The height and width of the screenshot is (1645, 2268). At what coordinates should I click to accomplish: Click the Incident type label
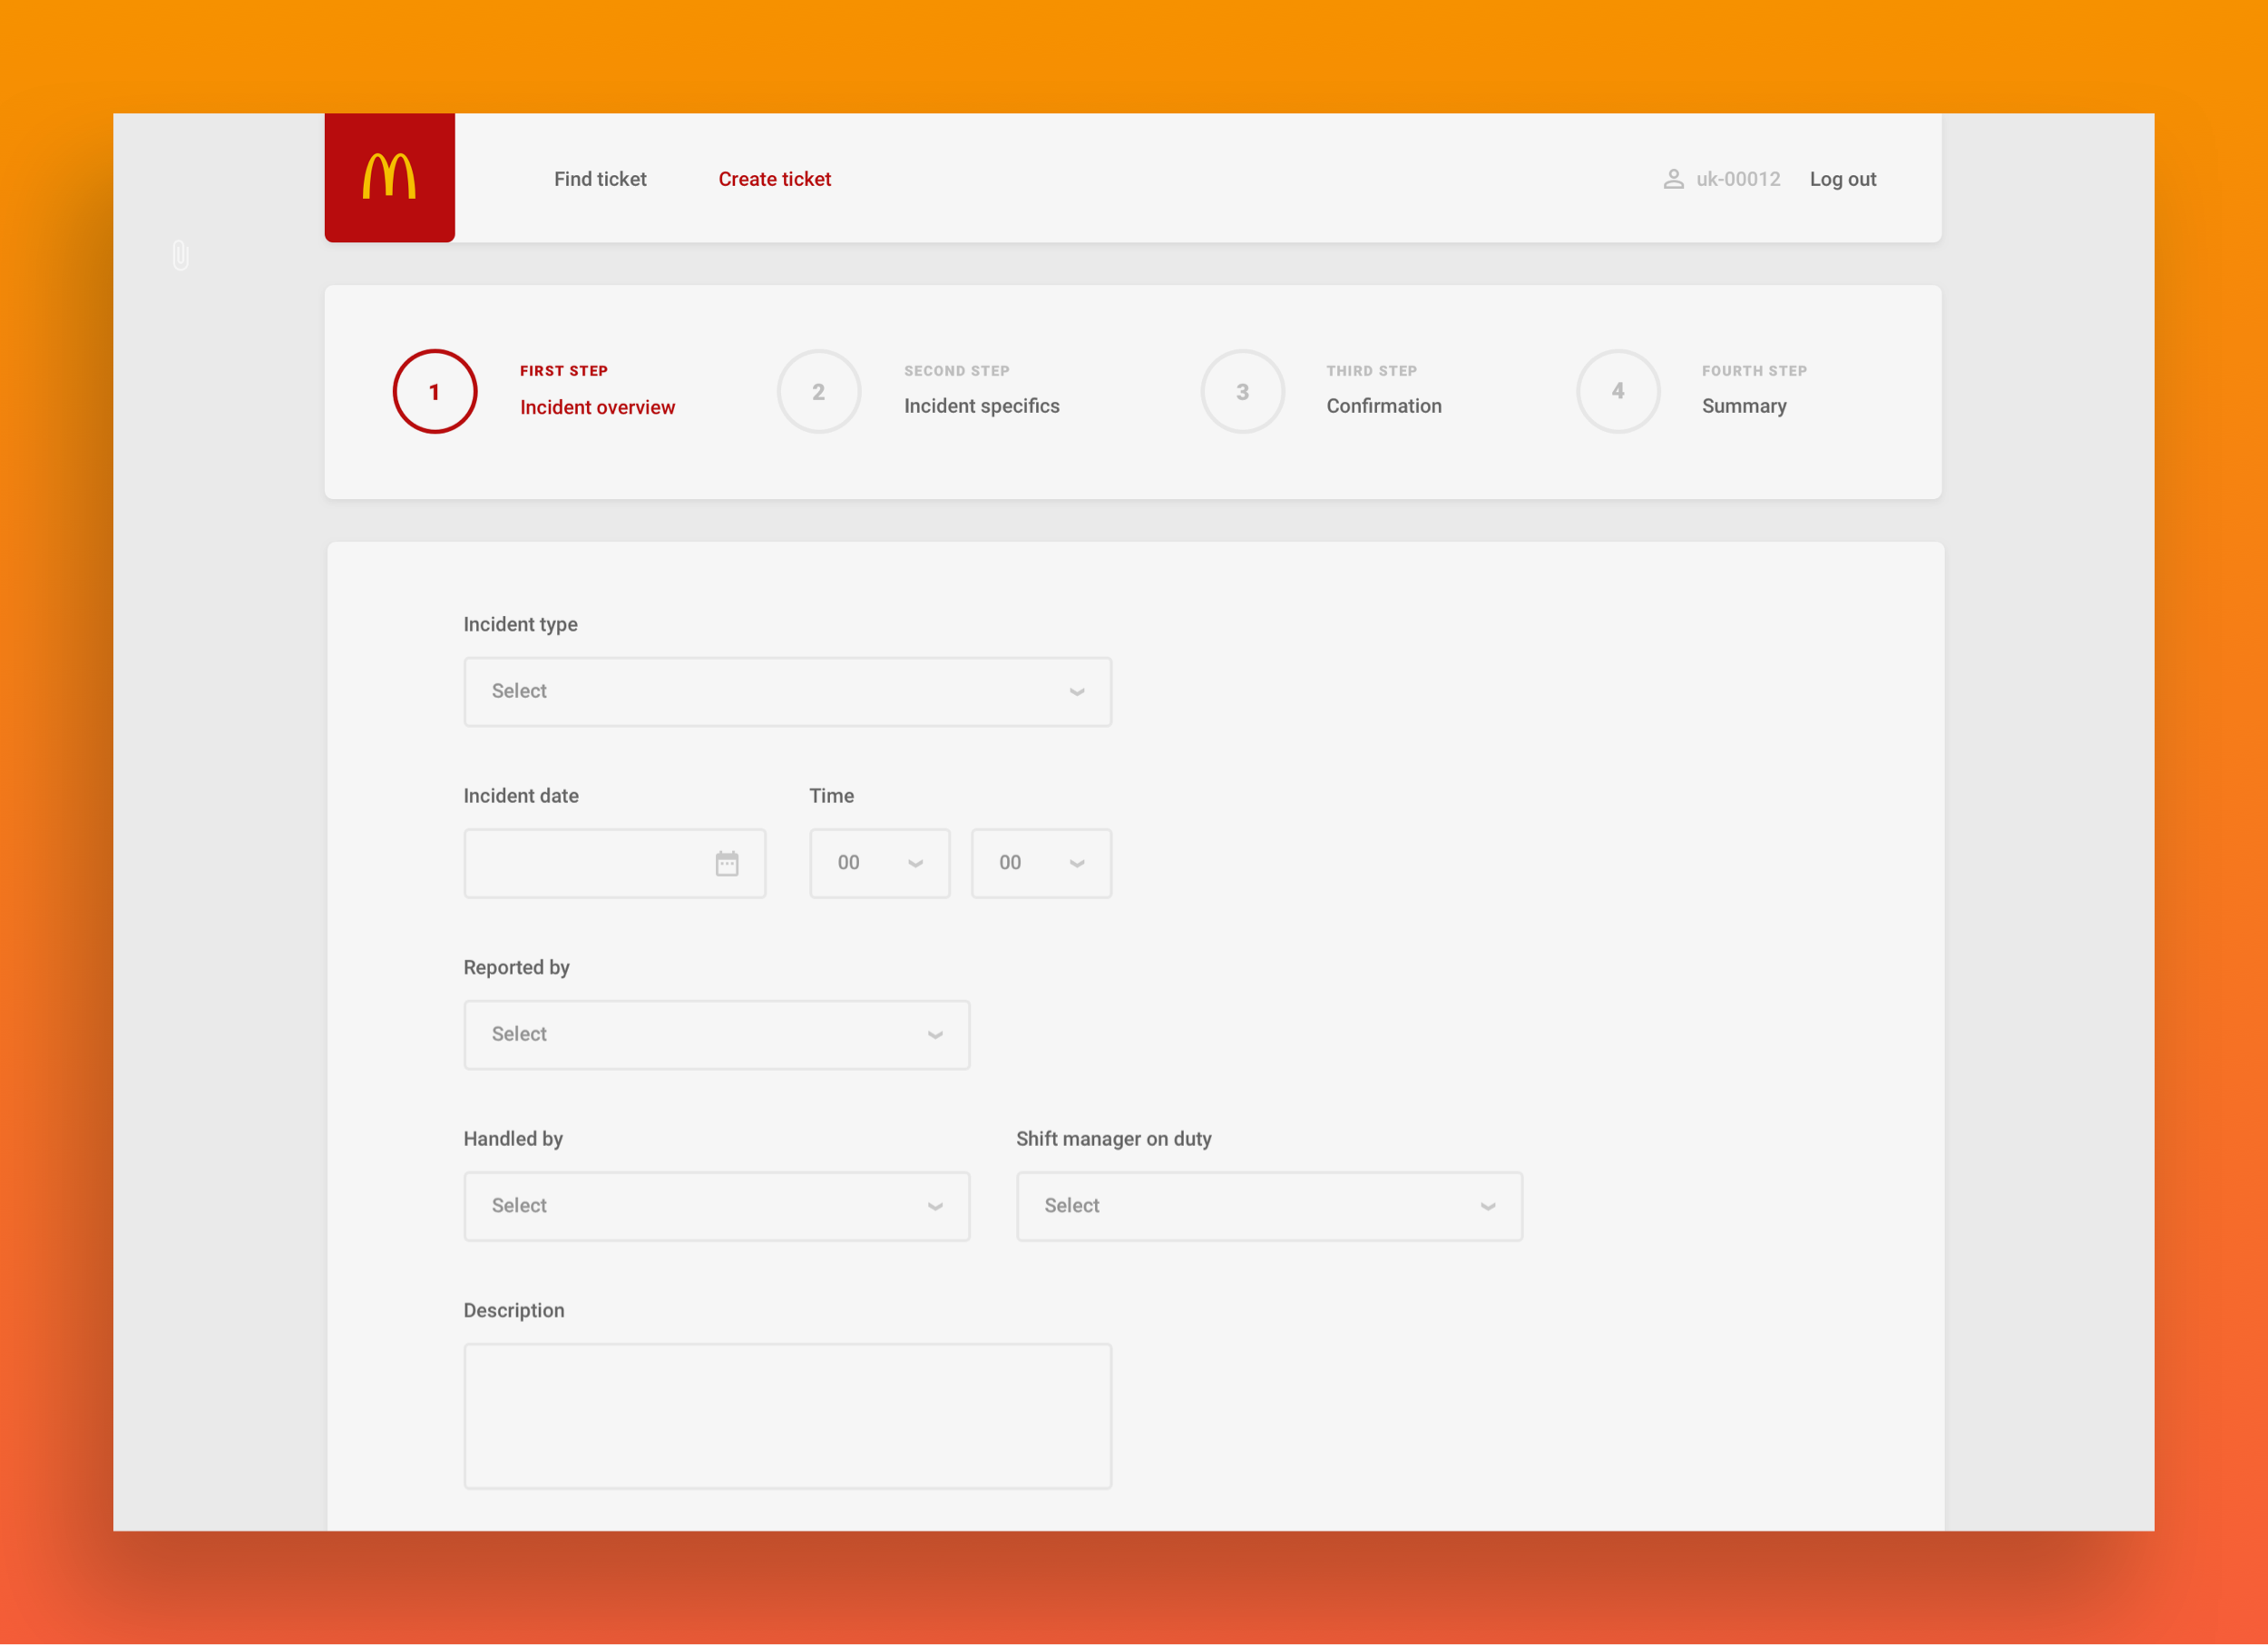pyautogui.click(x=520, y=624)
